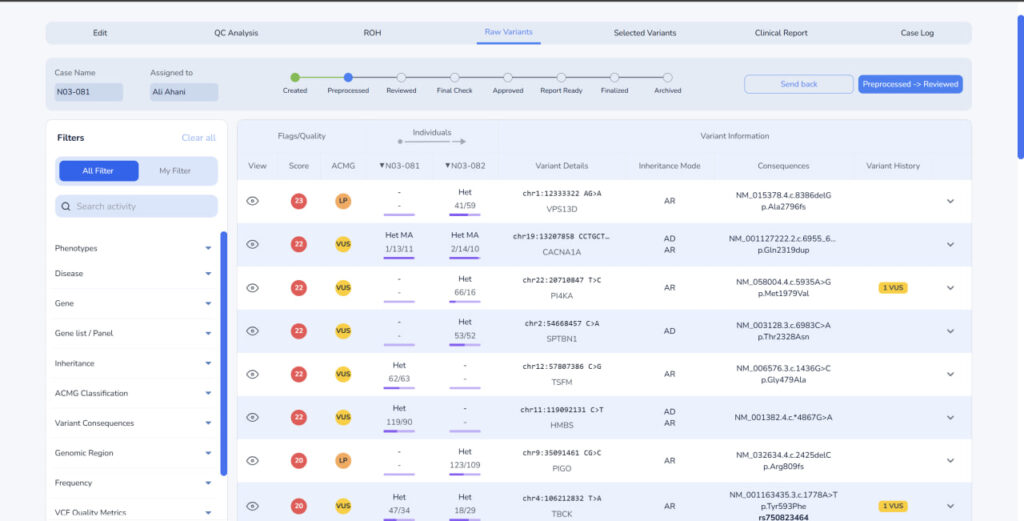Viewport: 1024px width, 521px height.
Task: Open the Edit tab
Action: coord(100,33)
